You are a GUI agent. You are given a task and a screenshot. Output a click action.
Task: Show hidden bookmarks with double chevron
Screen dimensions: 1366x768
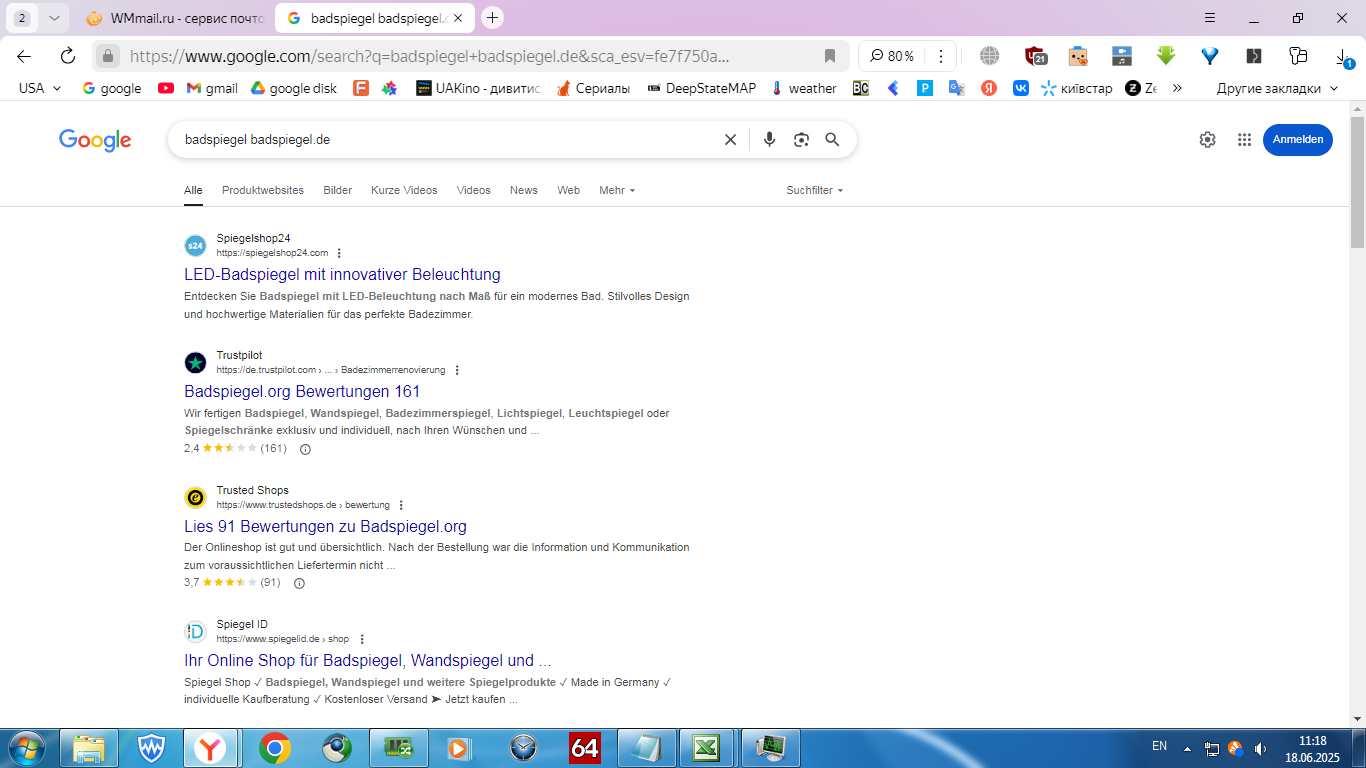coord(1177,88)
